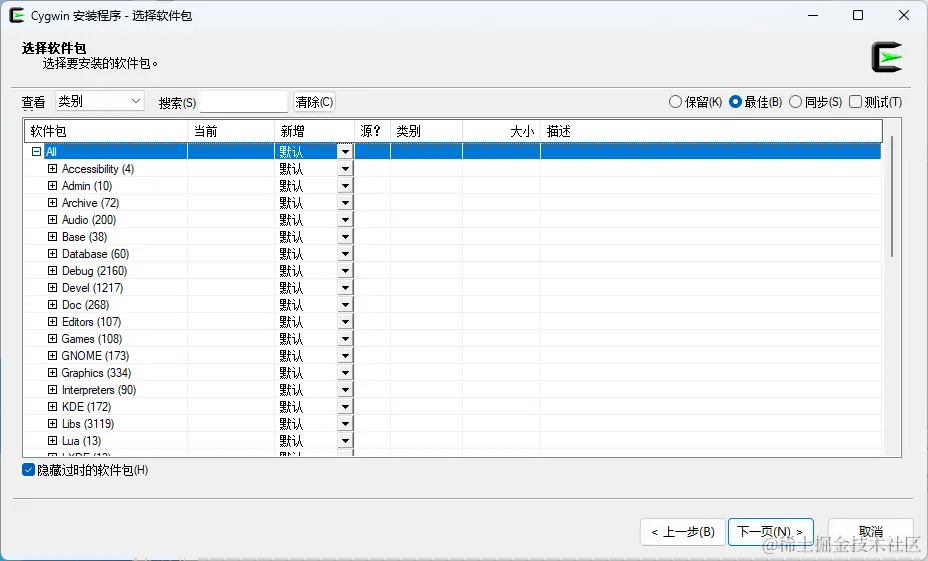
Task: Expand the Doc (268) category
Action: (x=53, y=305)
